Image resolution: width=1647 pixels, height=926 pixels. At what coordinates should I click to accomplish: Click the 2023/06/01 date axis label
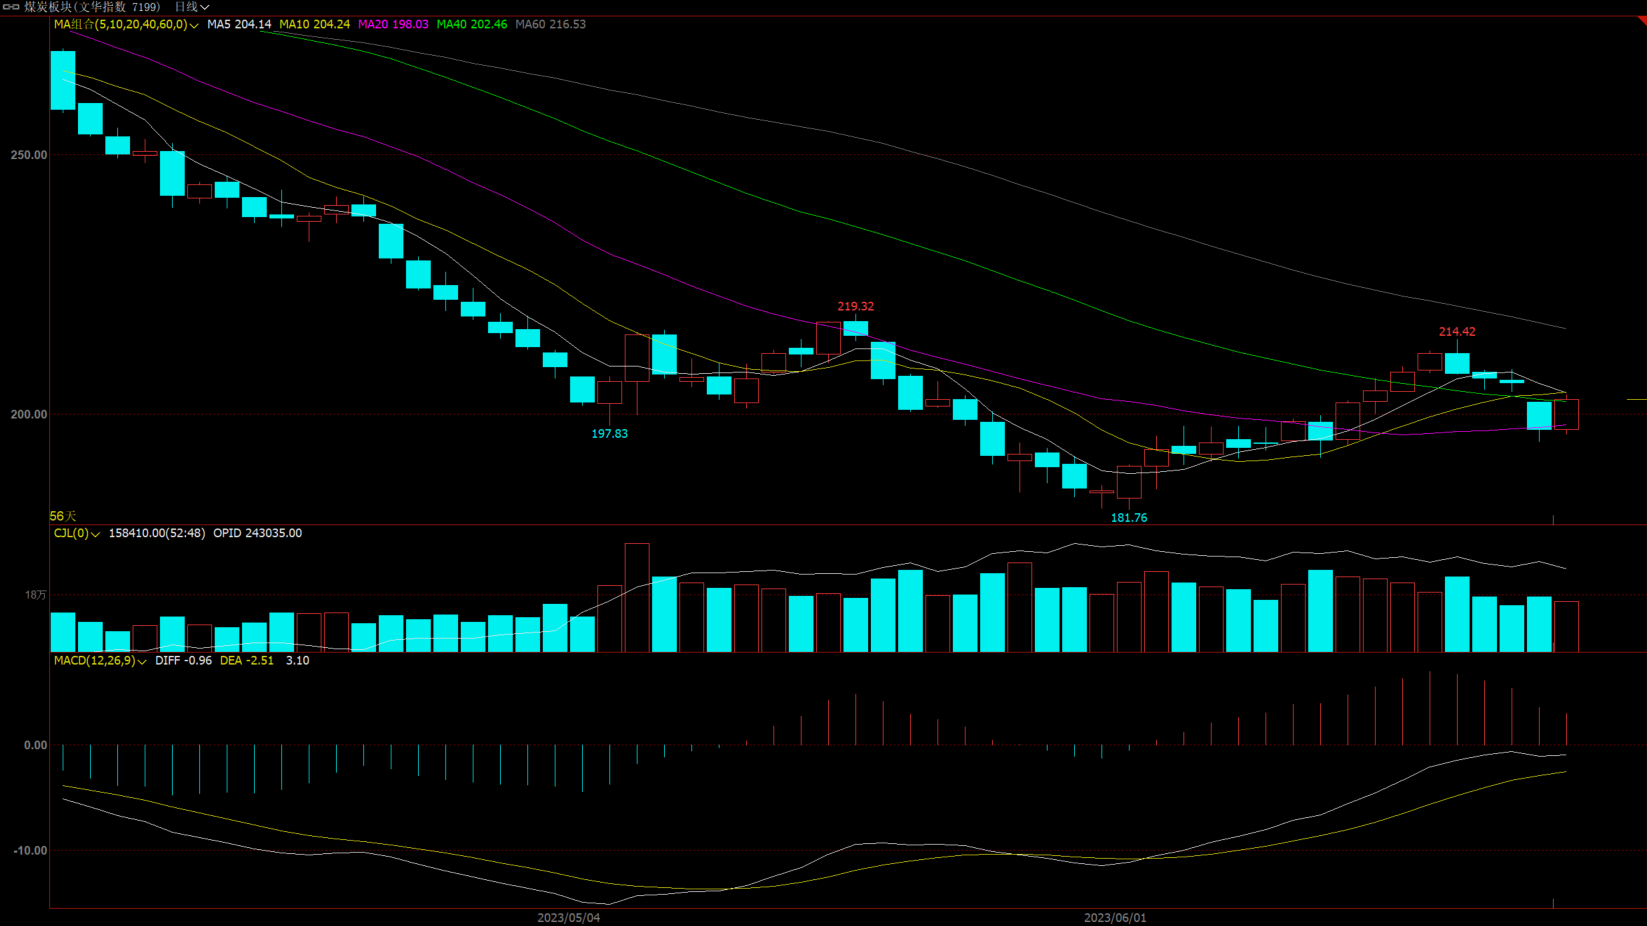point(1115,917)
